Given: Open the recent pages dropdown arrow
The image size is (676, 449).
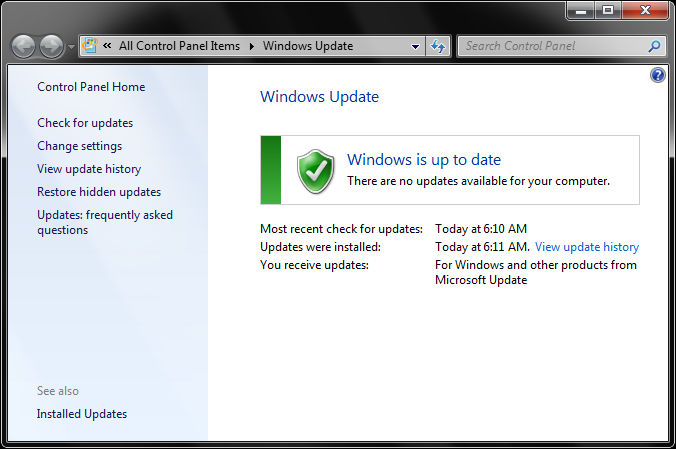Looking at the screenshot, I should [70, 47].
